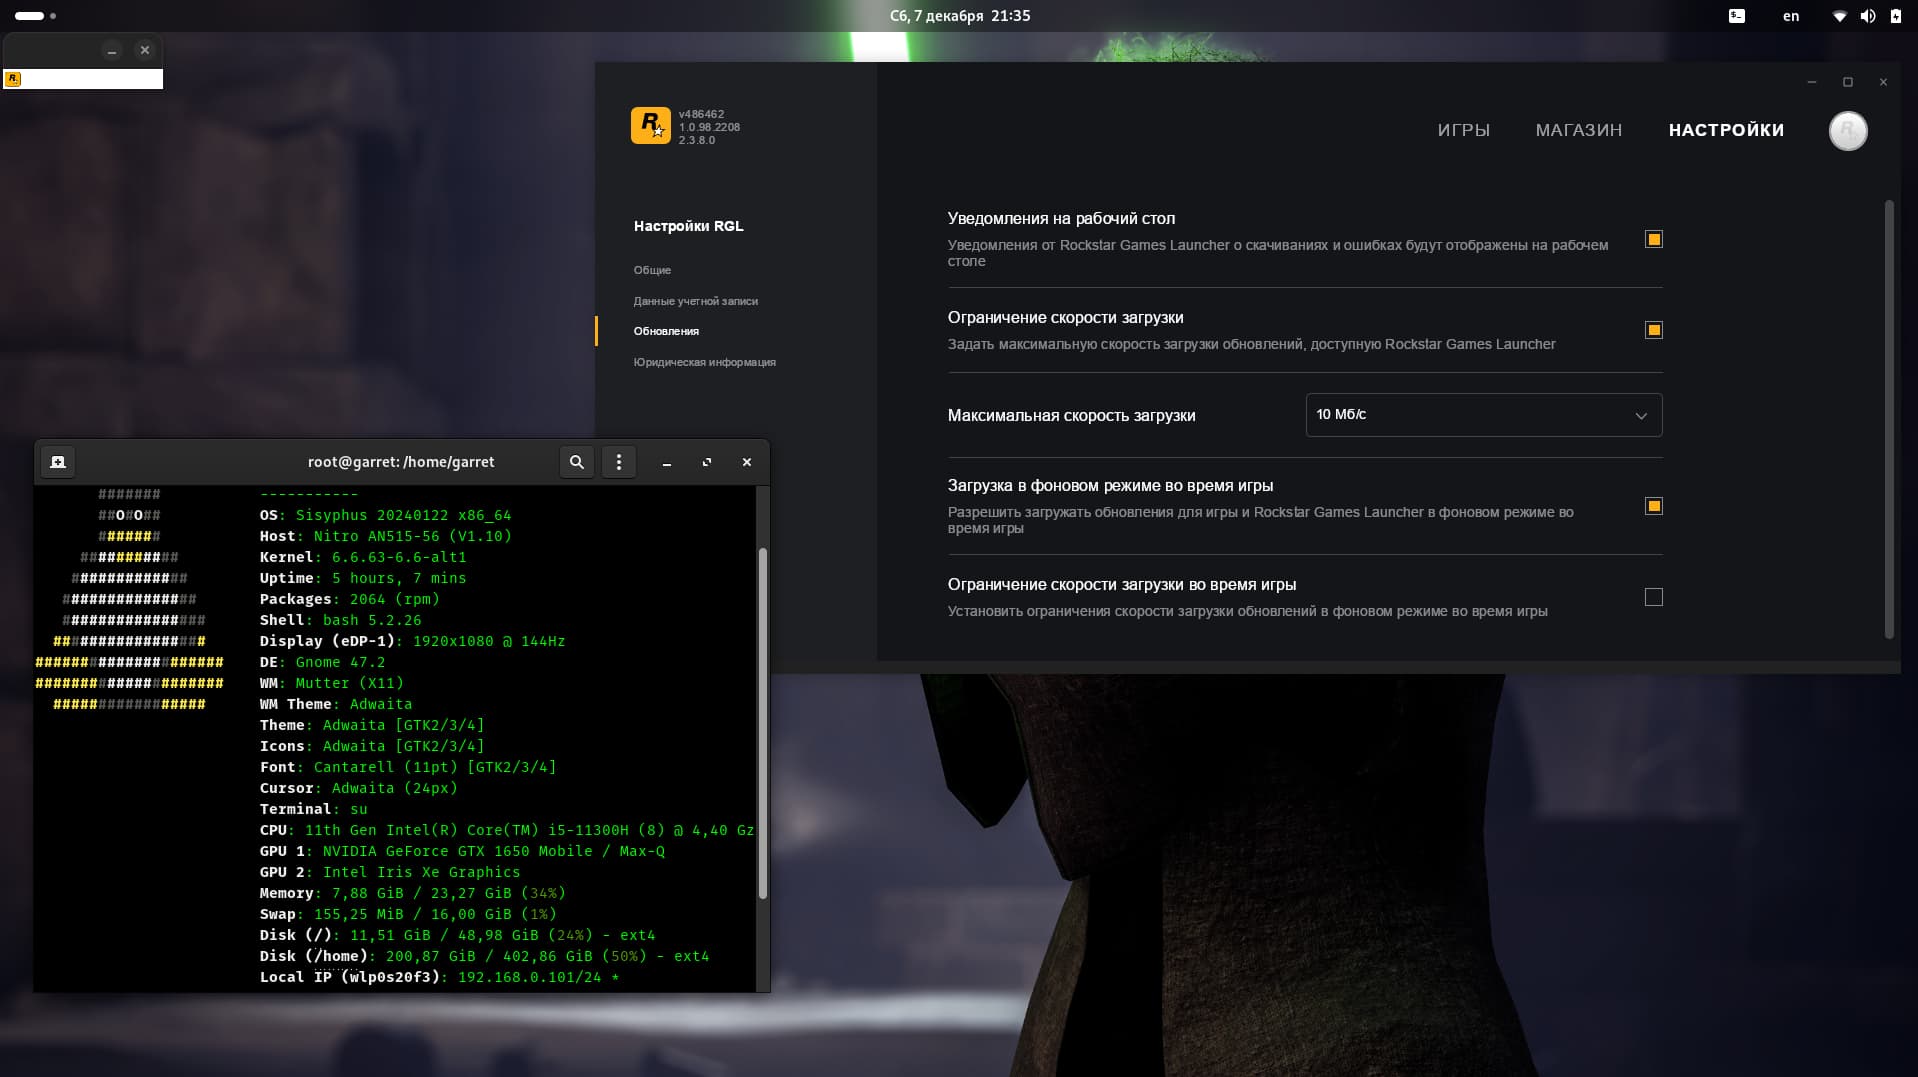Click the Local IP 192.168.0.101/24 line
The image size is (1918, 1077).
click(439, 977)
